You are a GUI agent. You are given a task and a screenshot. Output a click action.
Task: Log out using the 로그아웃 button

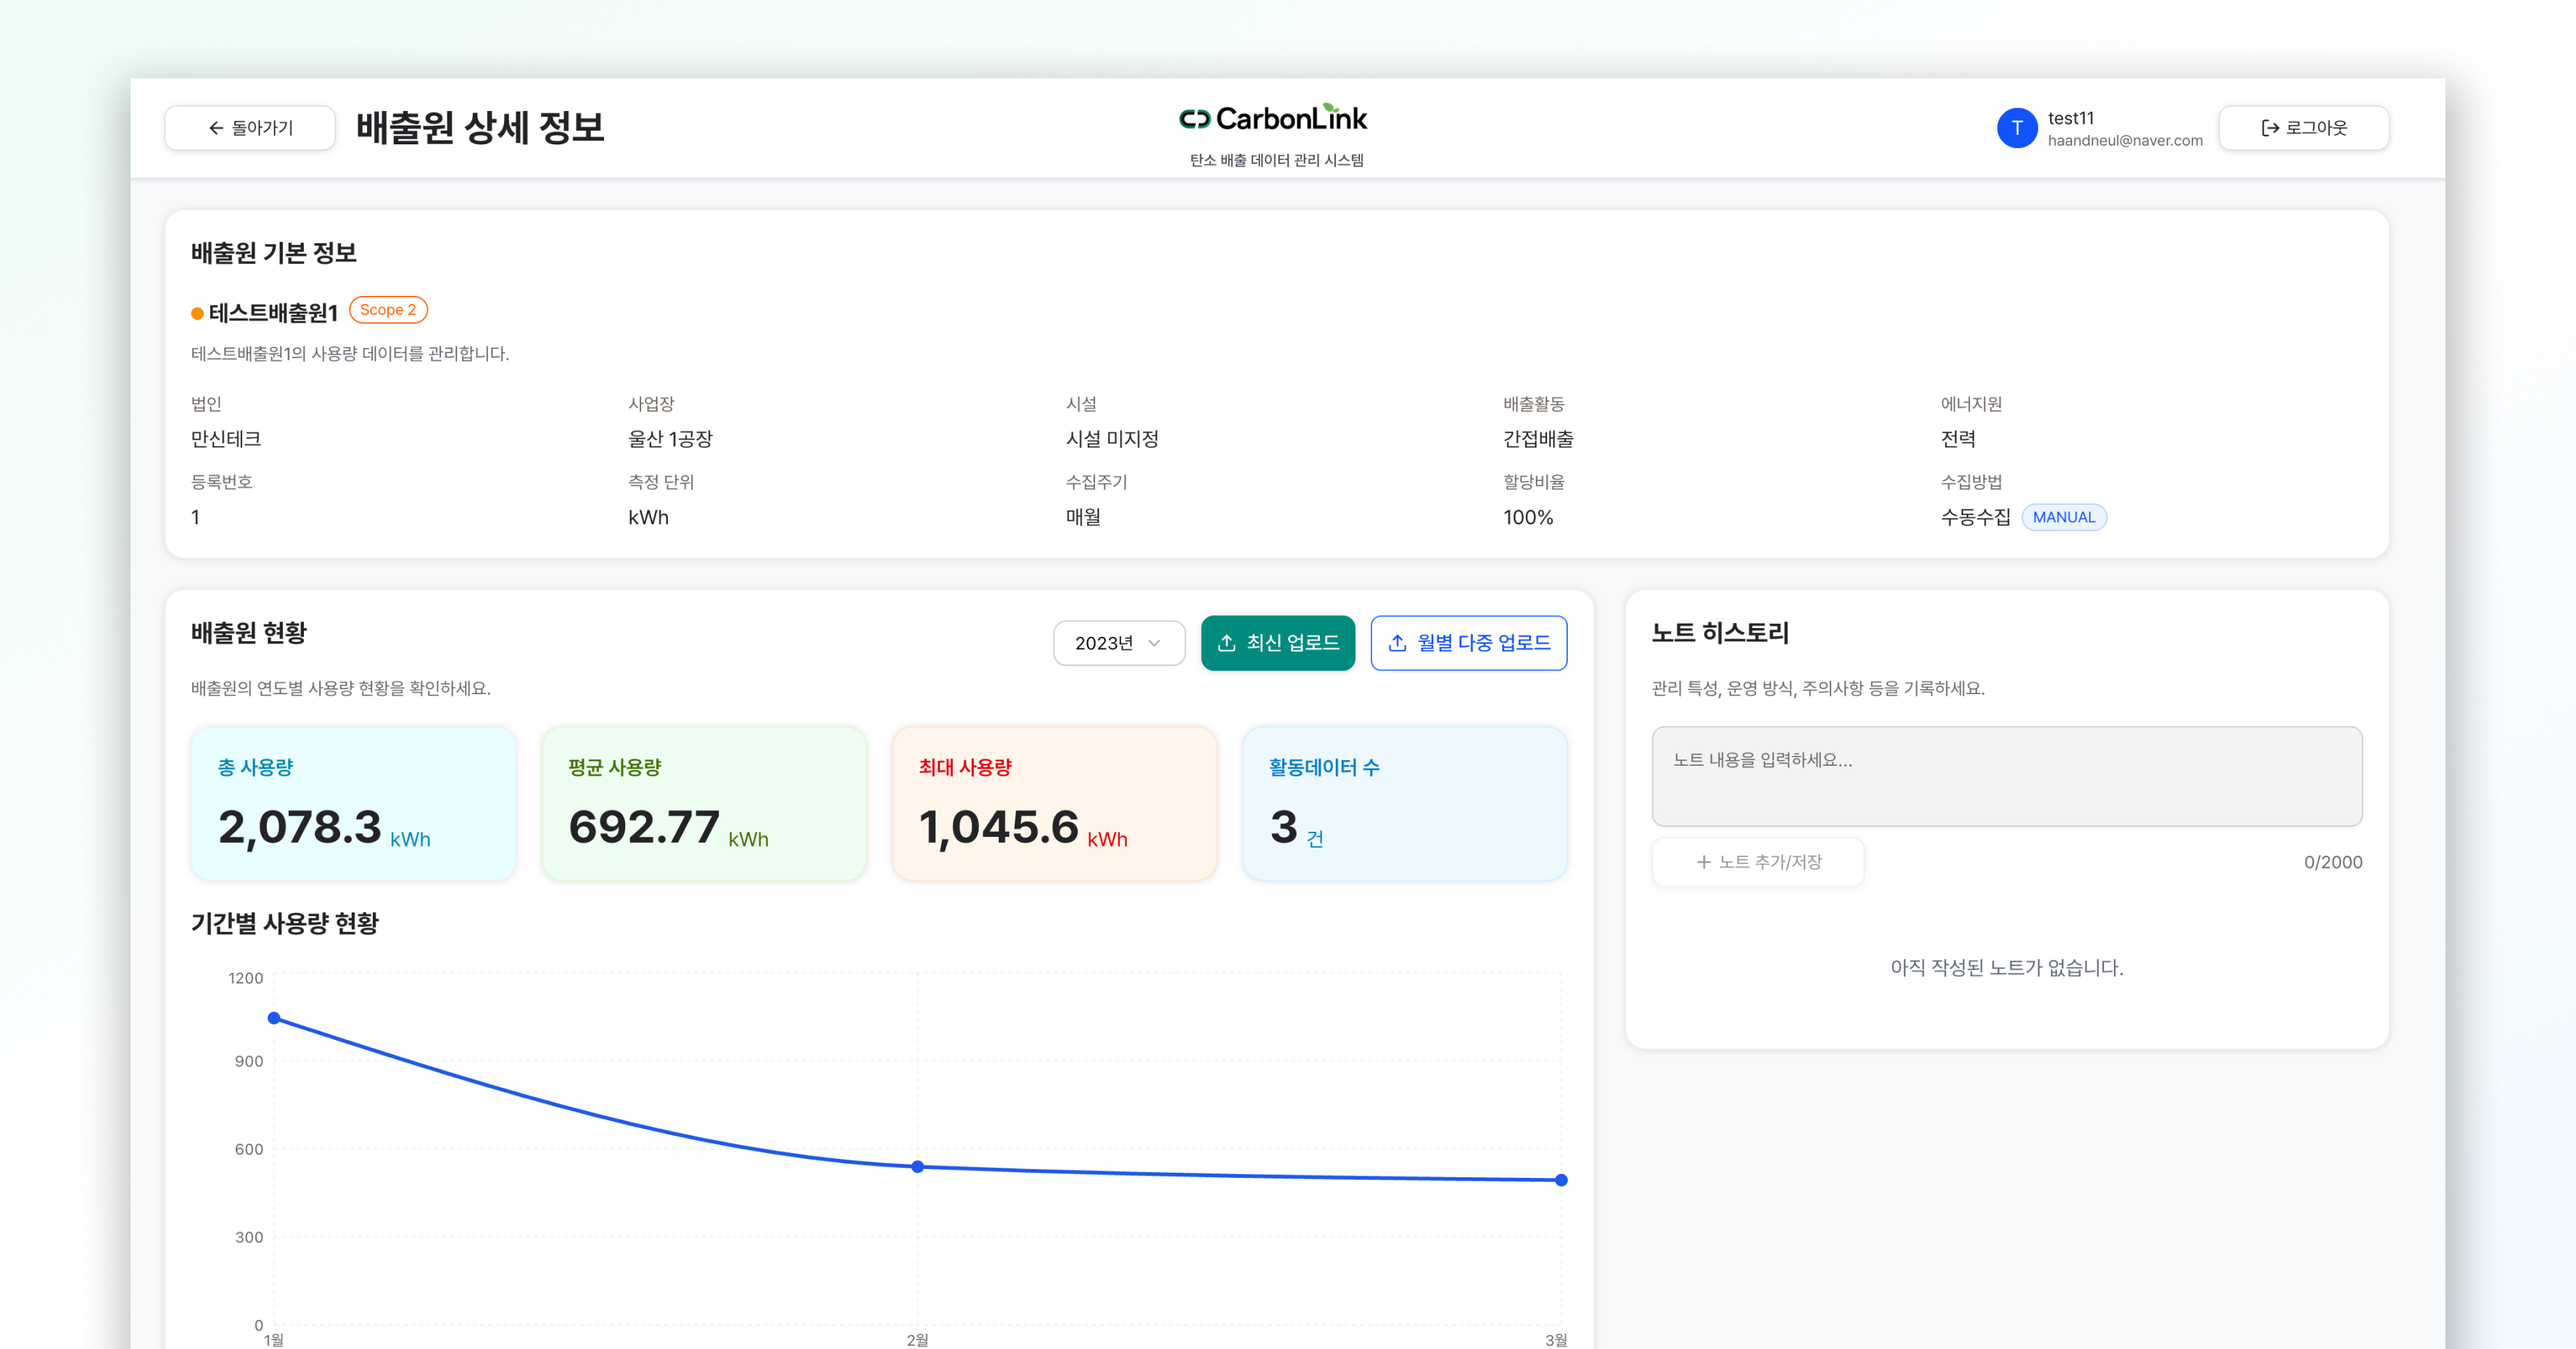(x=2303, y=128)
